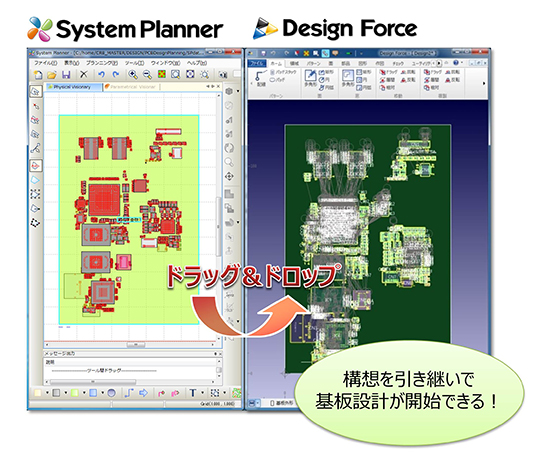Select the 部品 ribbon tab
This screenshot has width=540, height=460.
[x=345, y=63]
